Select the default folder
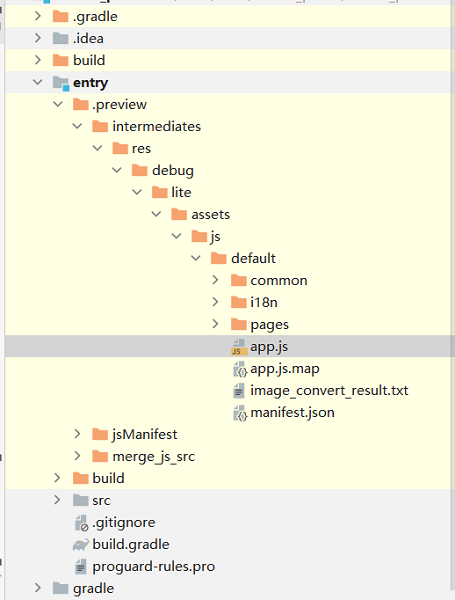 point(253,258)
